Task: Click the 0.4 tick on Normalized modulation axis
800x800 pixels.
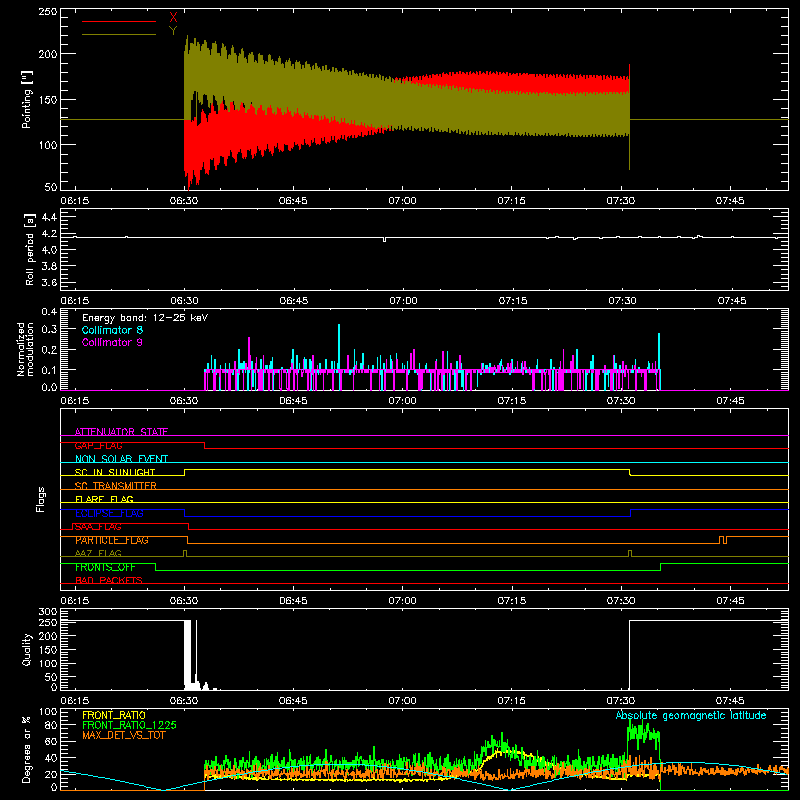Action: [49, 312]
